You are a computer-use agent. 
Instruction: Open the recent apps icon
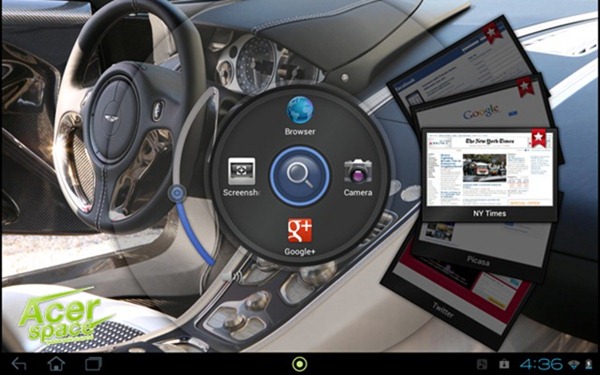(93, 364)
